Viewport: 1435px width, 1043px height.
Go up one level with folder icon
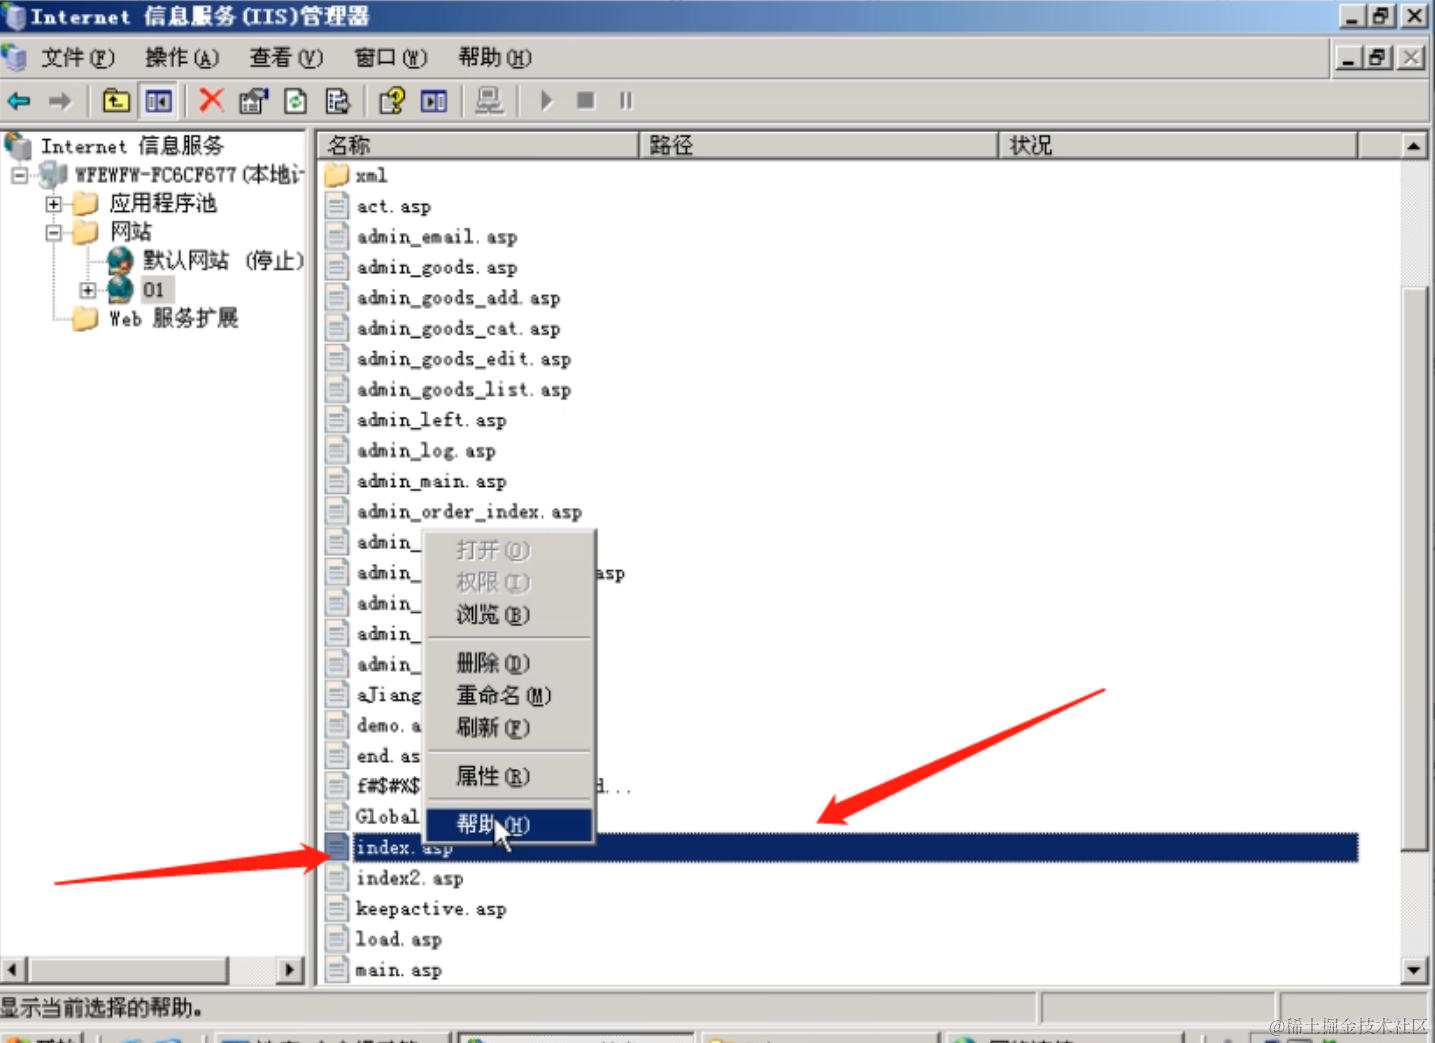click(x=116, y=101)
